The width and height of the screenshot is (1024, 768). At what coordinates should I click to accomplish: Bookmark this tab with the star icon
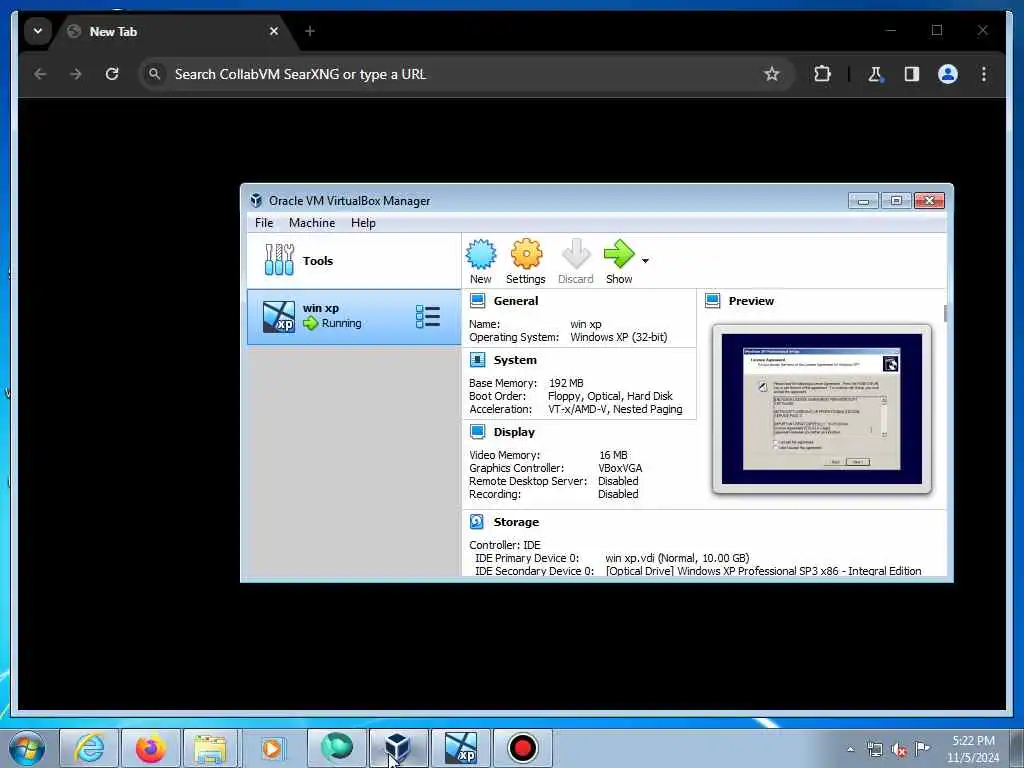point(772,74)
